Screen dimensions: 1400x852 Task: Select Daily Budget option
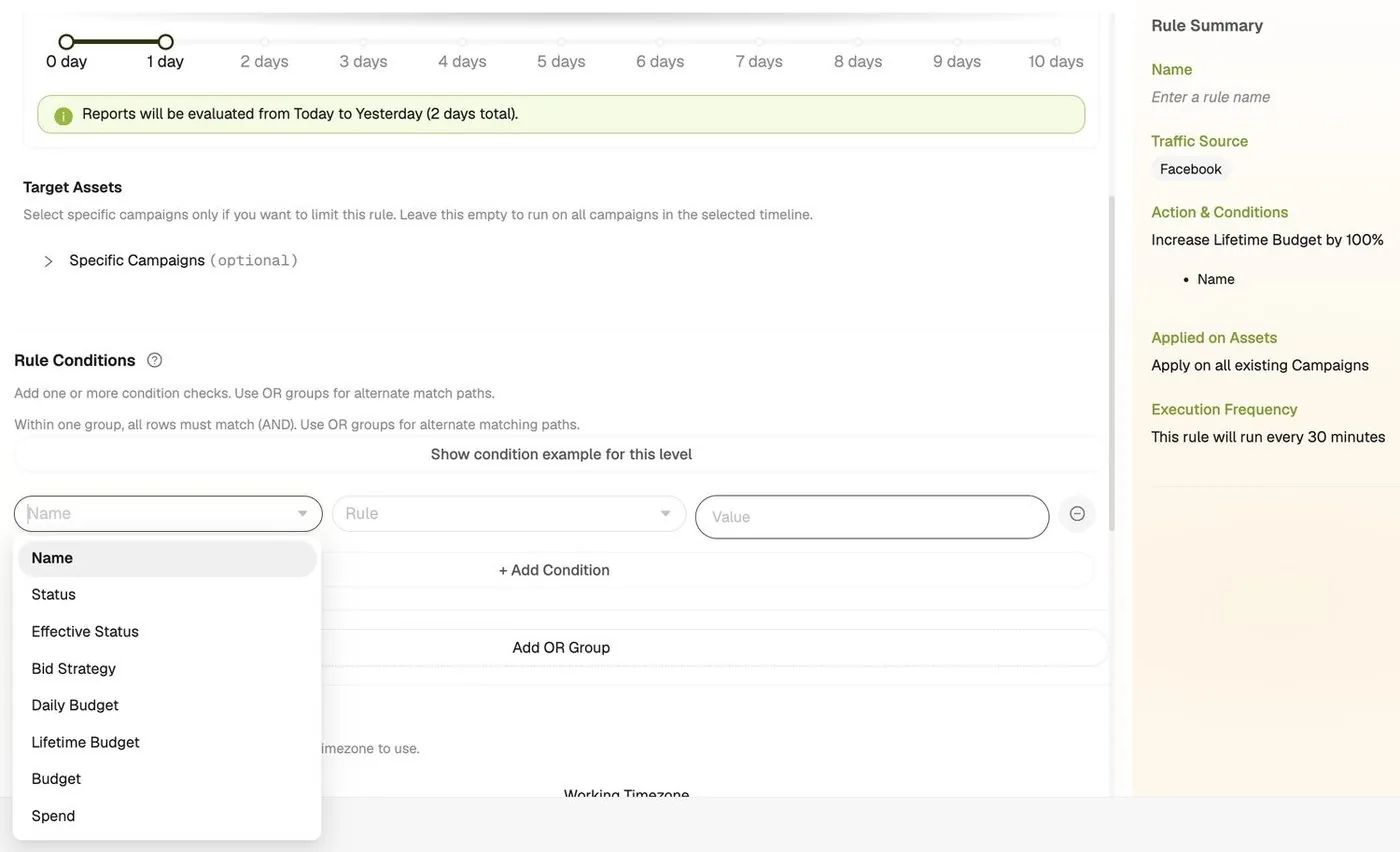coord(167,706)
